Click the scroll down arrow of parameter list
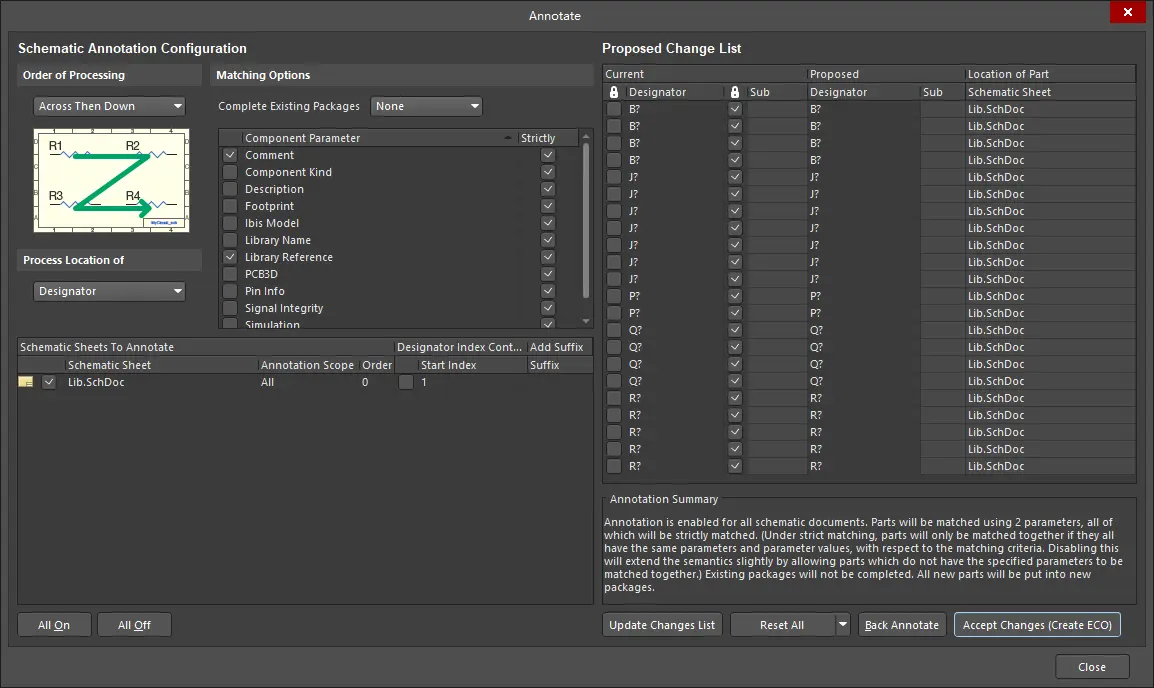The width and height of the screenshot is (1154, 688). [586, 321]
